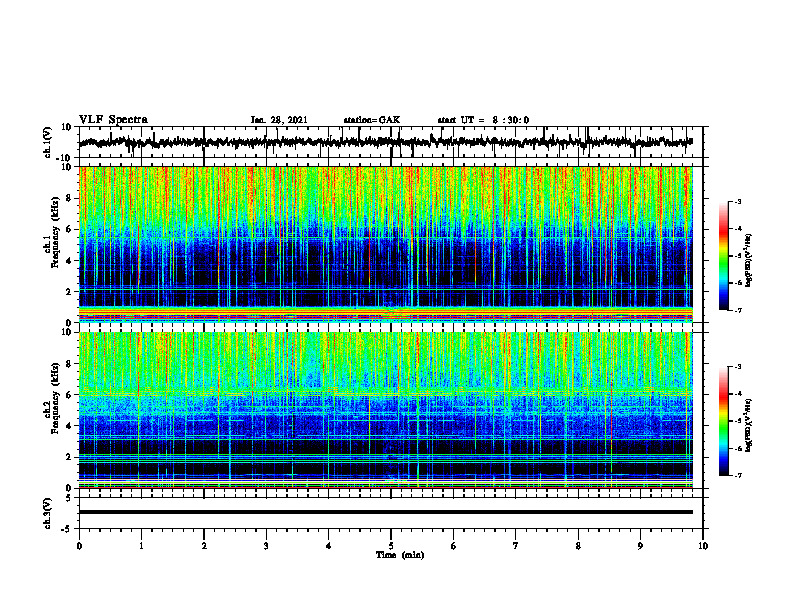Viewport: 792px width, 612px height.
Task: Click the "VLF Spectra" plot title
Action: pyautogui.click(x=113, y=120)
